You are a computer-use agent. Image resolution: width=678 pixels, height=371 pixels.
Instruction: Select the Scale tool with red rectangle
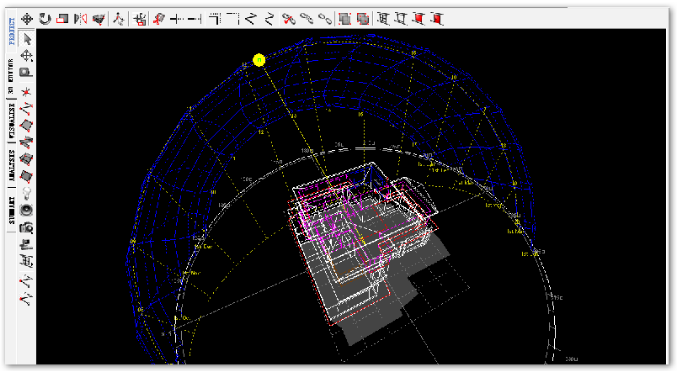63,19
